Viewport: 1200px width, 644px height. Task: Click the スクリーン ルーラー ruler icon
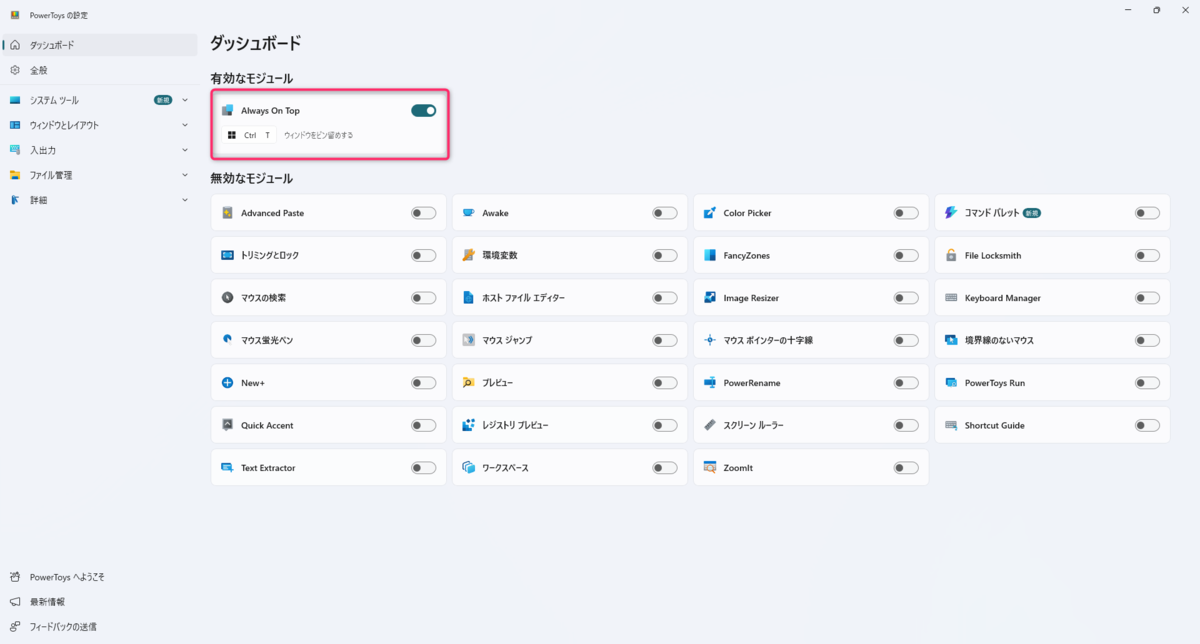709,425
